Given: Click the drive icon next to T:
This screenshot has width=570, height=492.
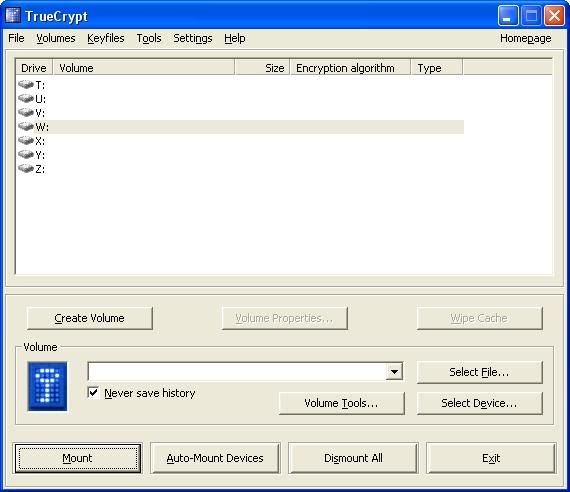Looking at the screenshot, I should [x=26, y=84].
